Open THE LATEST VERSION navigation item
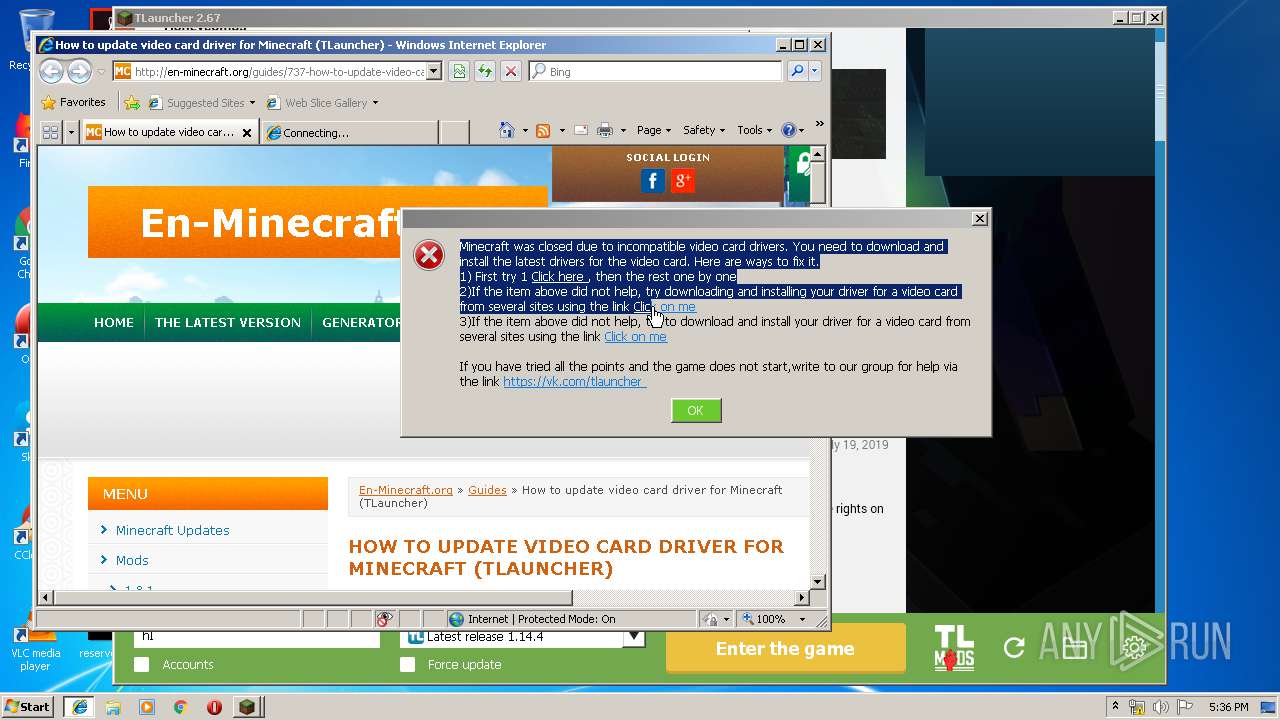Screen dimensions: 1280x720 (x=228, y=322)
